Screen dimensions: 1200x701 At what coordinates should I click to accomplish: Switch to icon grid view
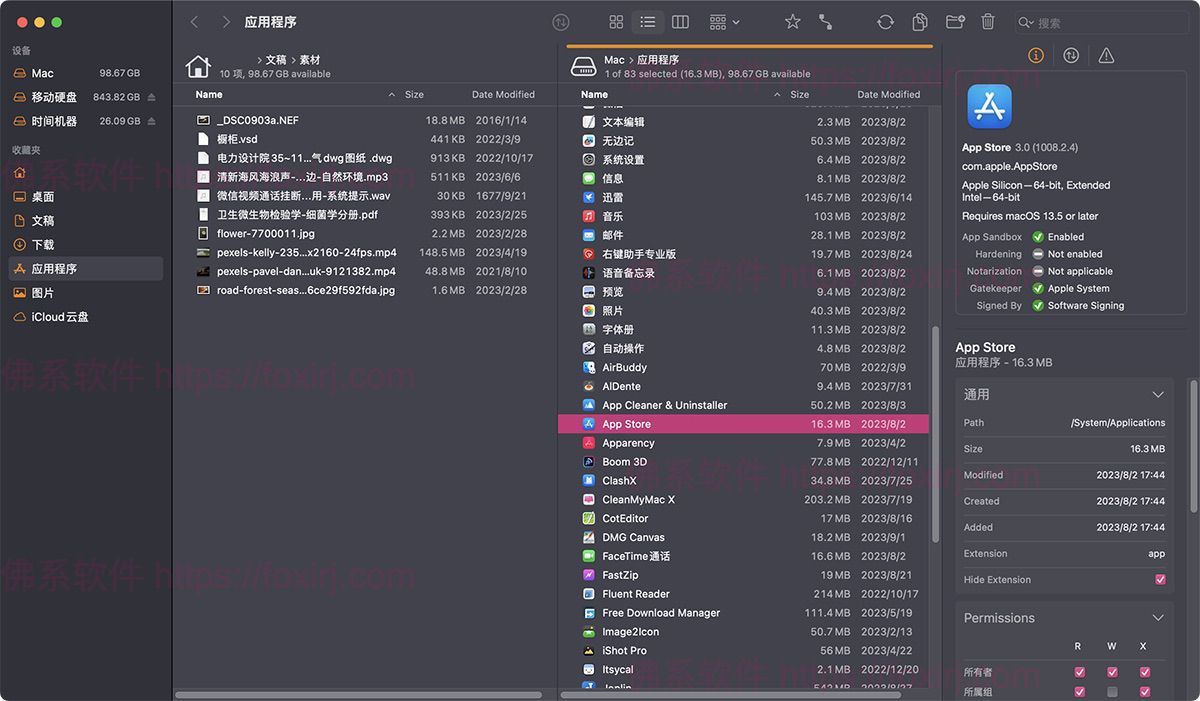[x=616, y=21]
